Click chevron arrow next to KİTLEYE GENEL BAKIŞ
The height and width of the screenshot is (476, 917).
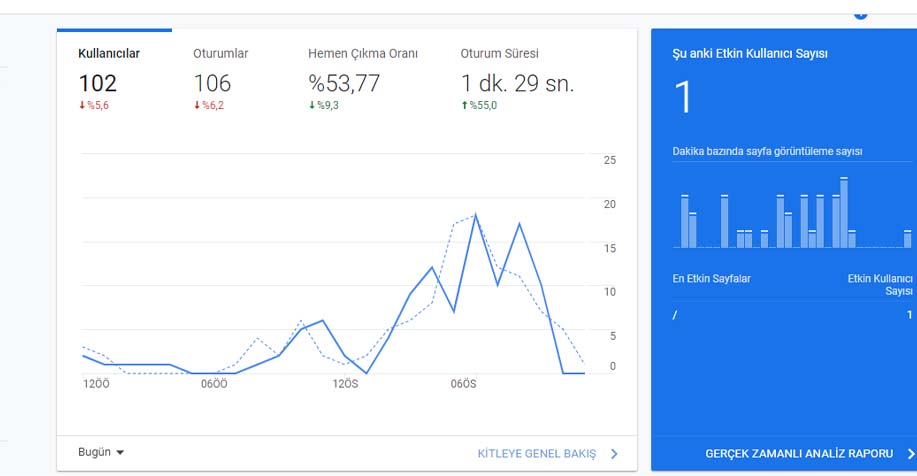[x=614, y=454]
